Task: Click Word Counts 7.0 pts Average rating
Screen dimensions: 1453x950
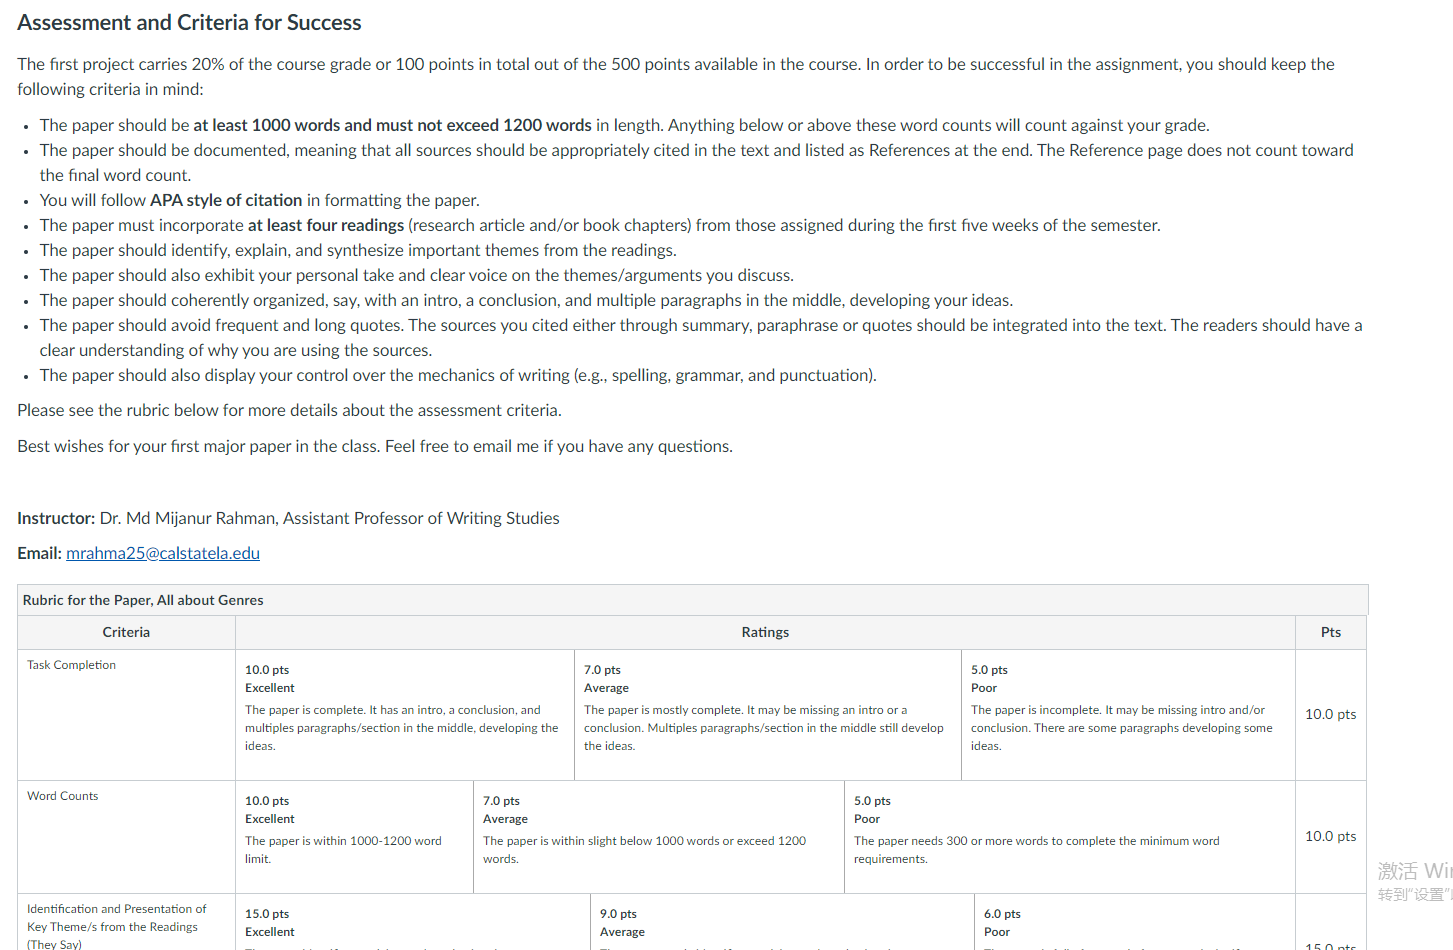Action: 659,837
